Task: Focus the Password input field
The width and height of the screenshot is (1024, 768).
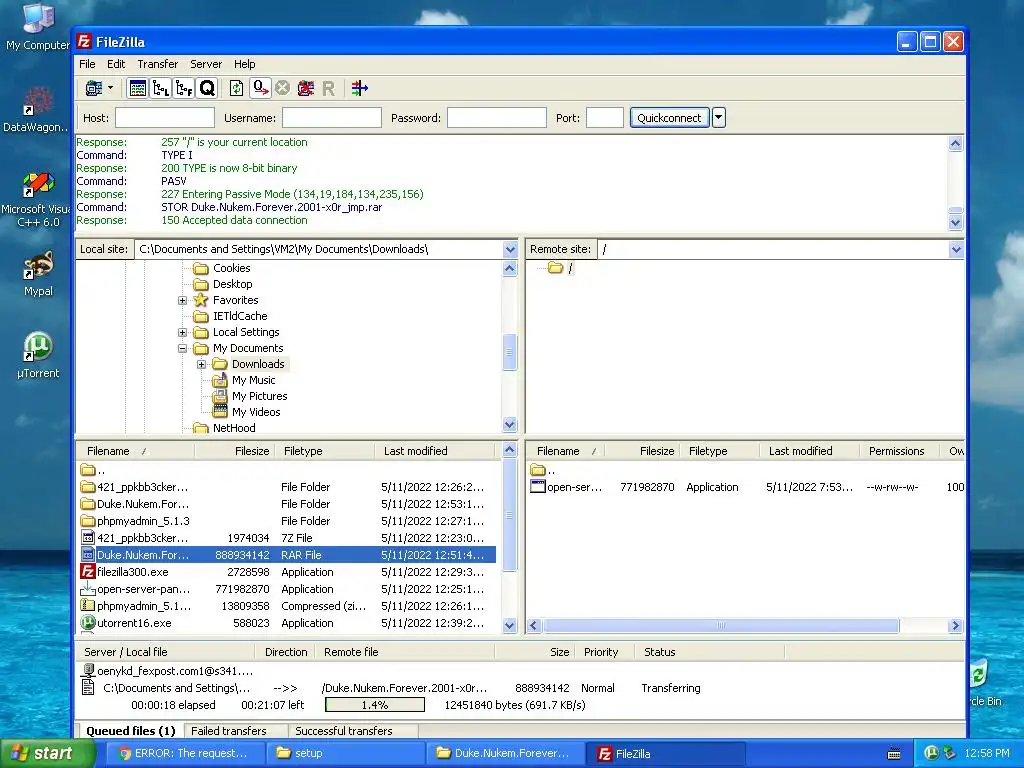Action: pos(496,118)
